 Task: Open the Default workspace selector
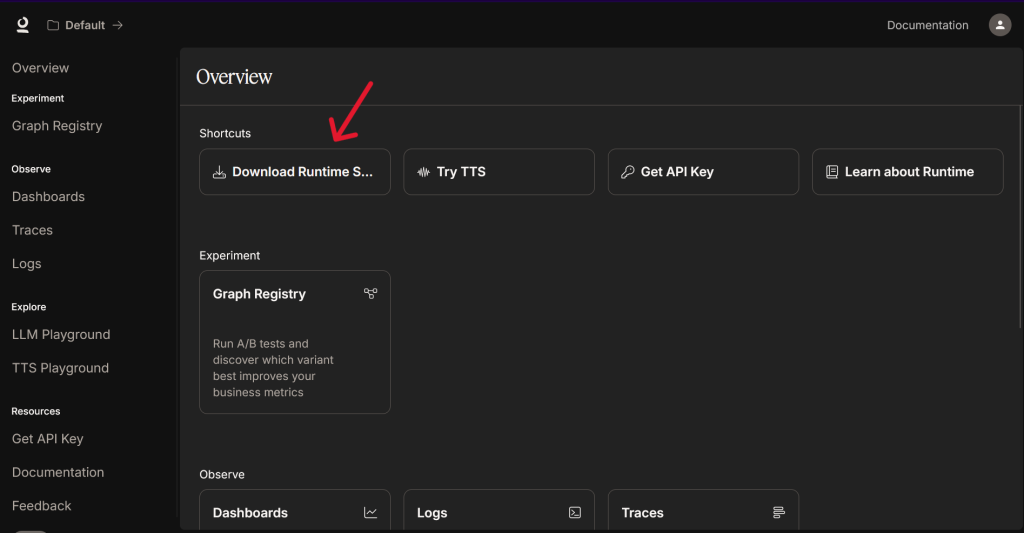[85, 25]
